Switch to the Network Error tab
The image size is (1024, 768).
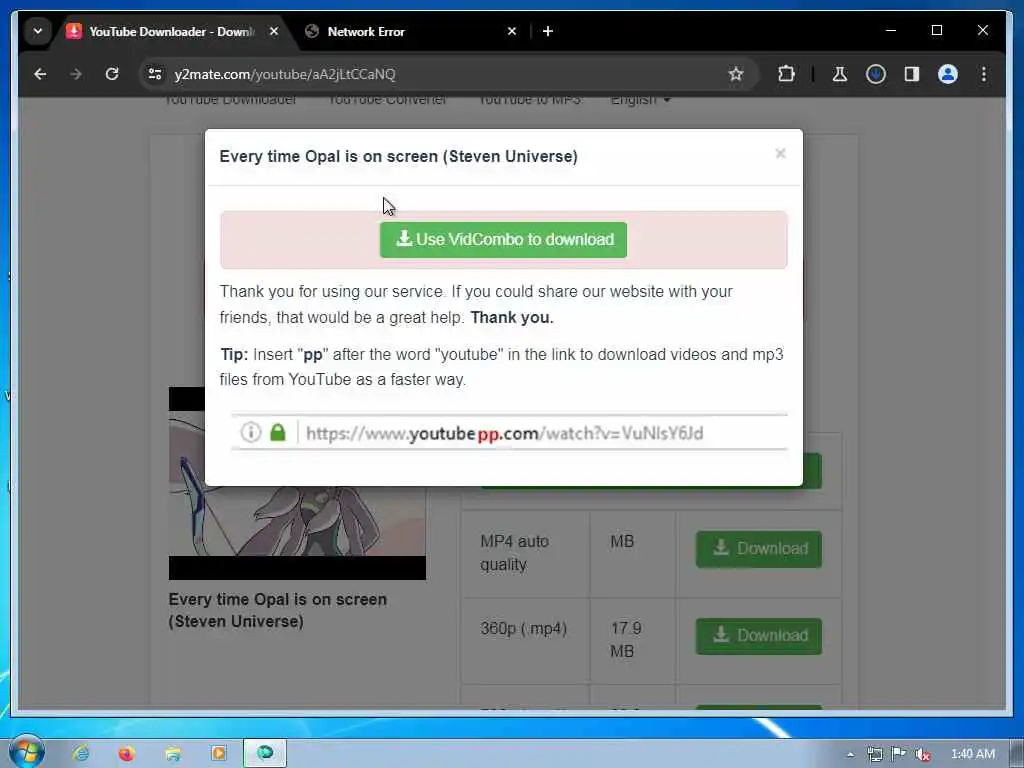pyautogui.click(x=411, y=31)
